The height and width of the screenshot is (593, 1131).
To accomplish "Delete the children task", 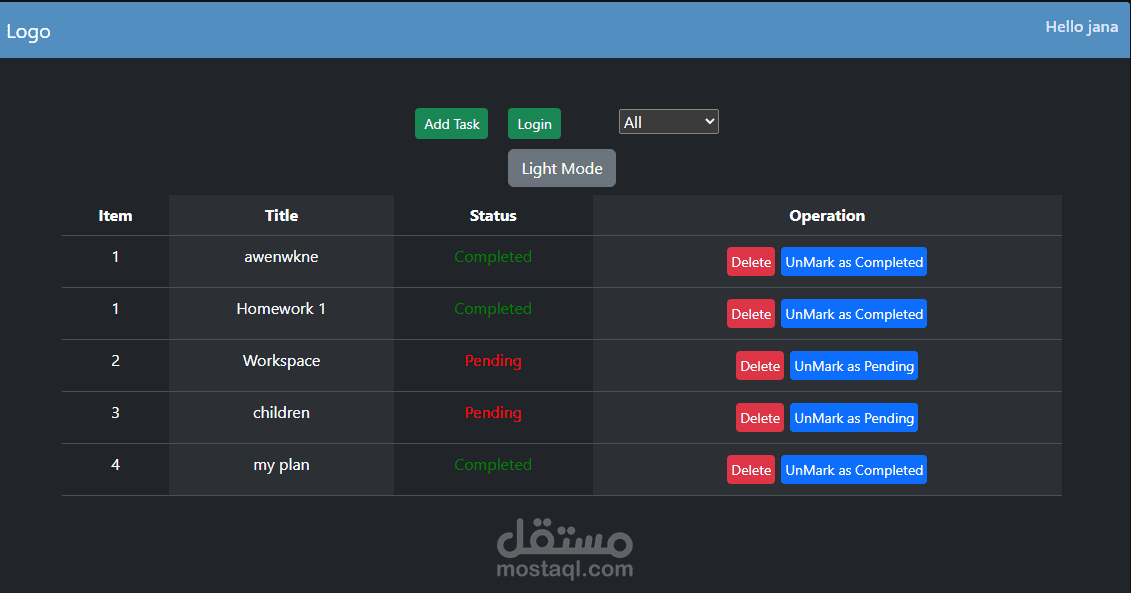I will [x=760, y=418].
